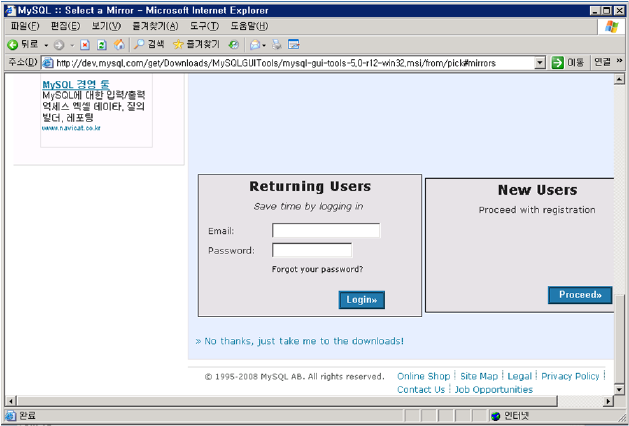
Task: Open the 도움말(H) menu
Action: 249,26
